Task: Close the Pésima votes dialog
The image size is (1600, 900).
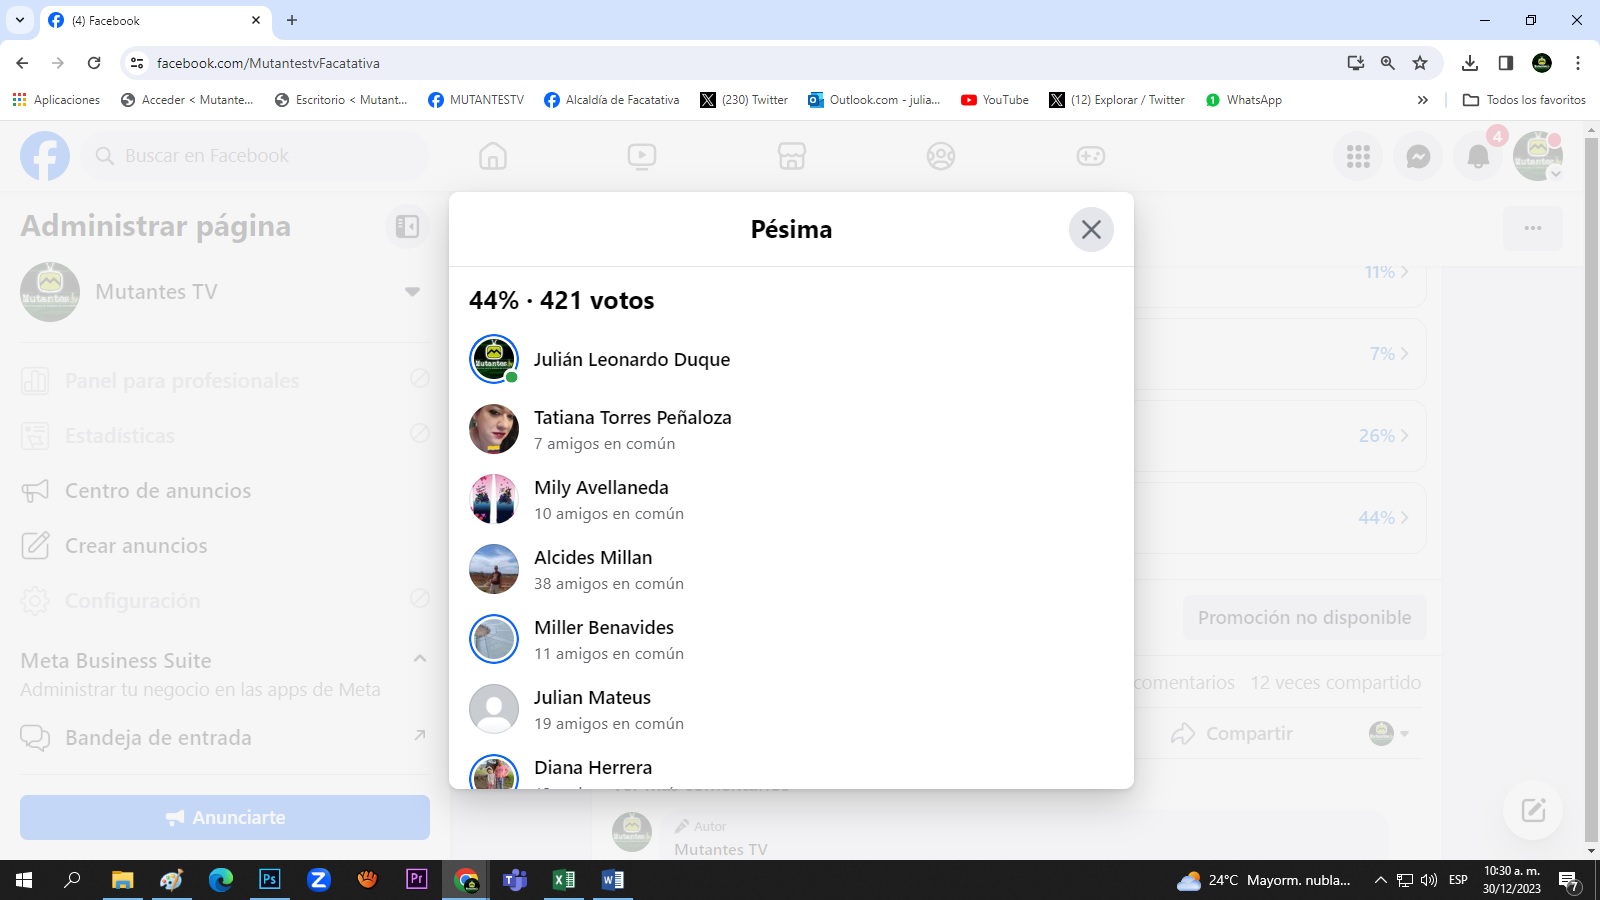Action: (1091, 230)
